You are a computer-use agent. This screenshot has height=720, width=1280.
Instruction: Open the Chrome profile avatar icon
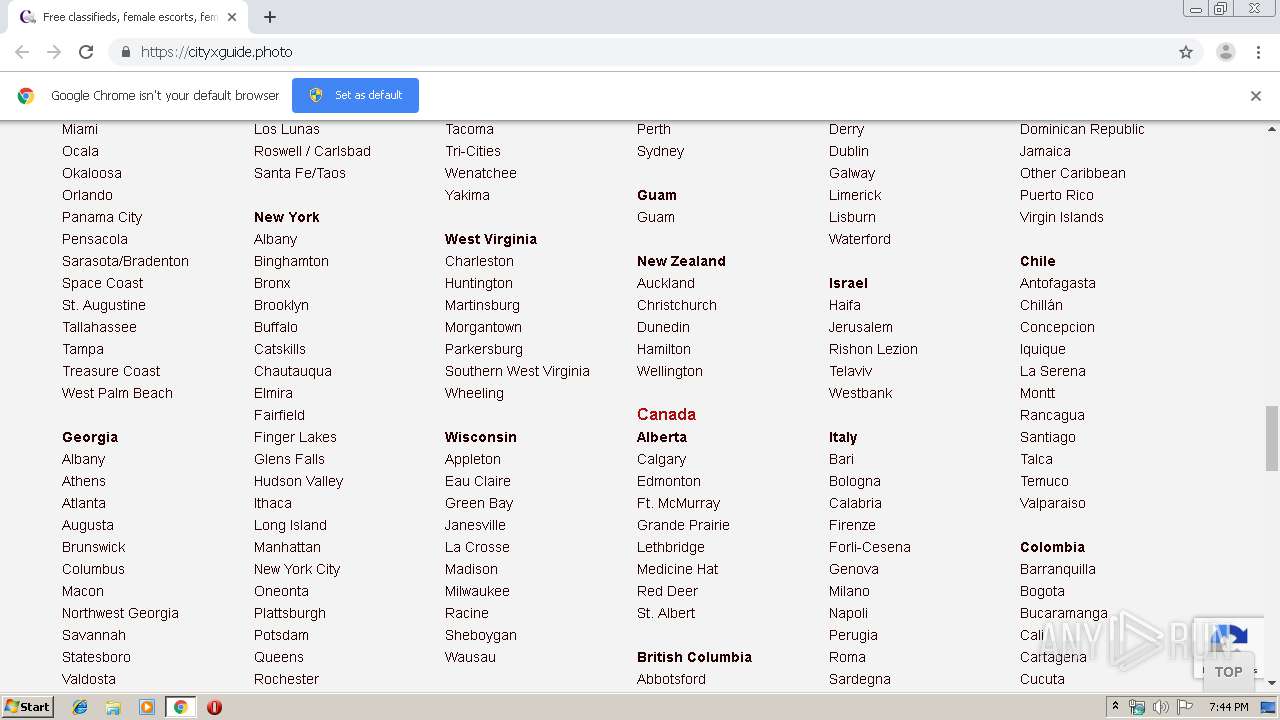(x=1226, y=52)
